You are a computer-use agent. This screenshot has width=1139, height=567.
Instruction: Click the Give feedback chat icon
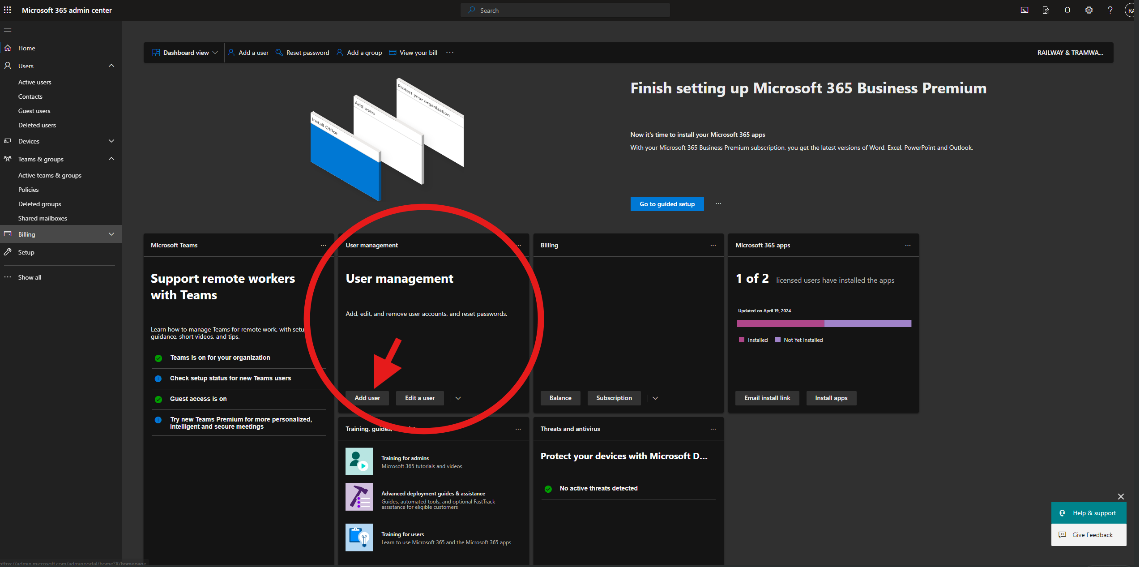click(1062, 535)
